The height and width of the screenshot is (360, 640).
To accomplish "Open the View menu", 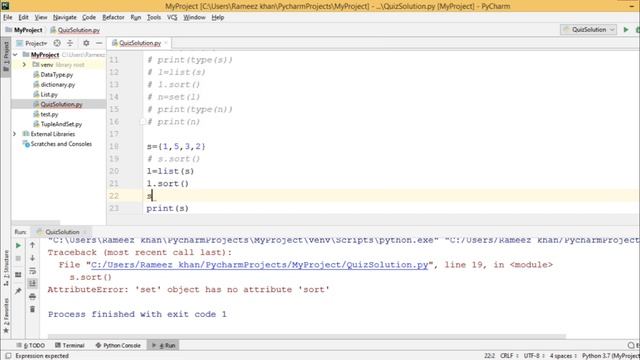I will pyautogui.click(x=41, y=17).
